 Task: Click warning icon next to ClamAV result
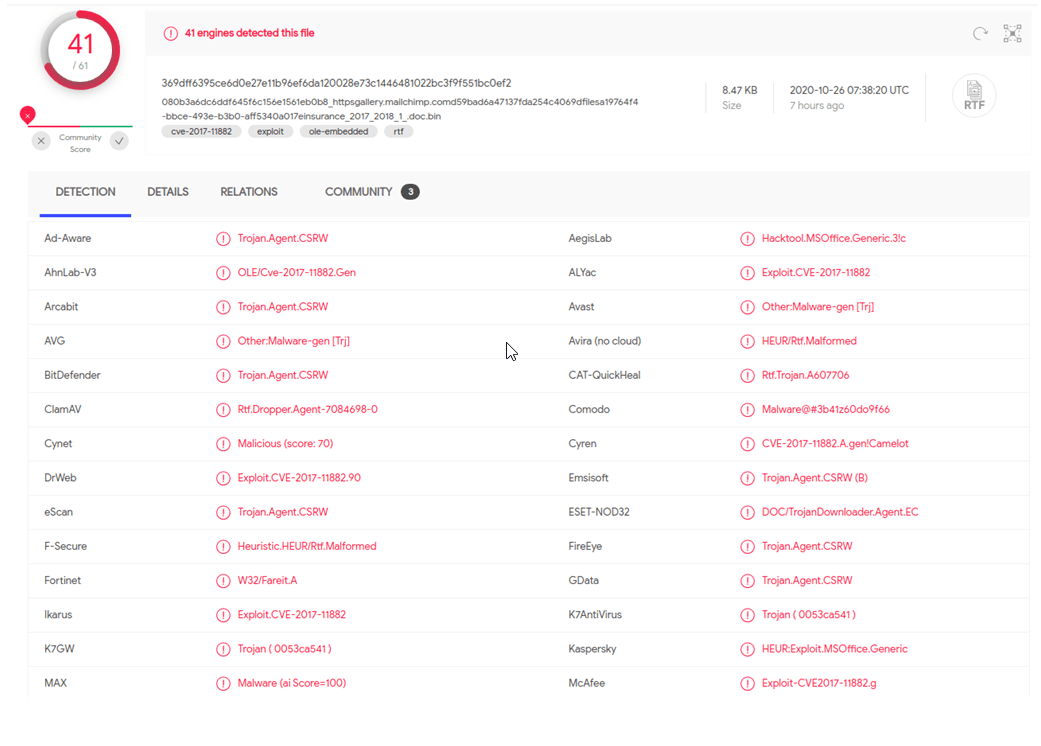pyautogui.click(x=223, y=410)
